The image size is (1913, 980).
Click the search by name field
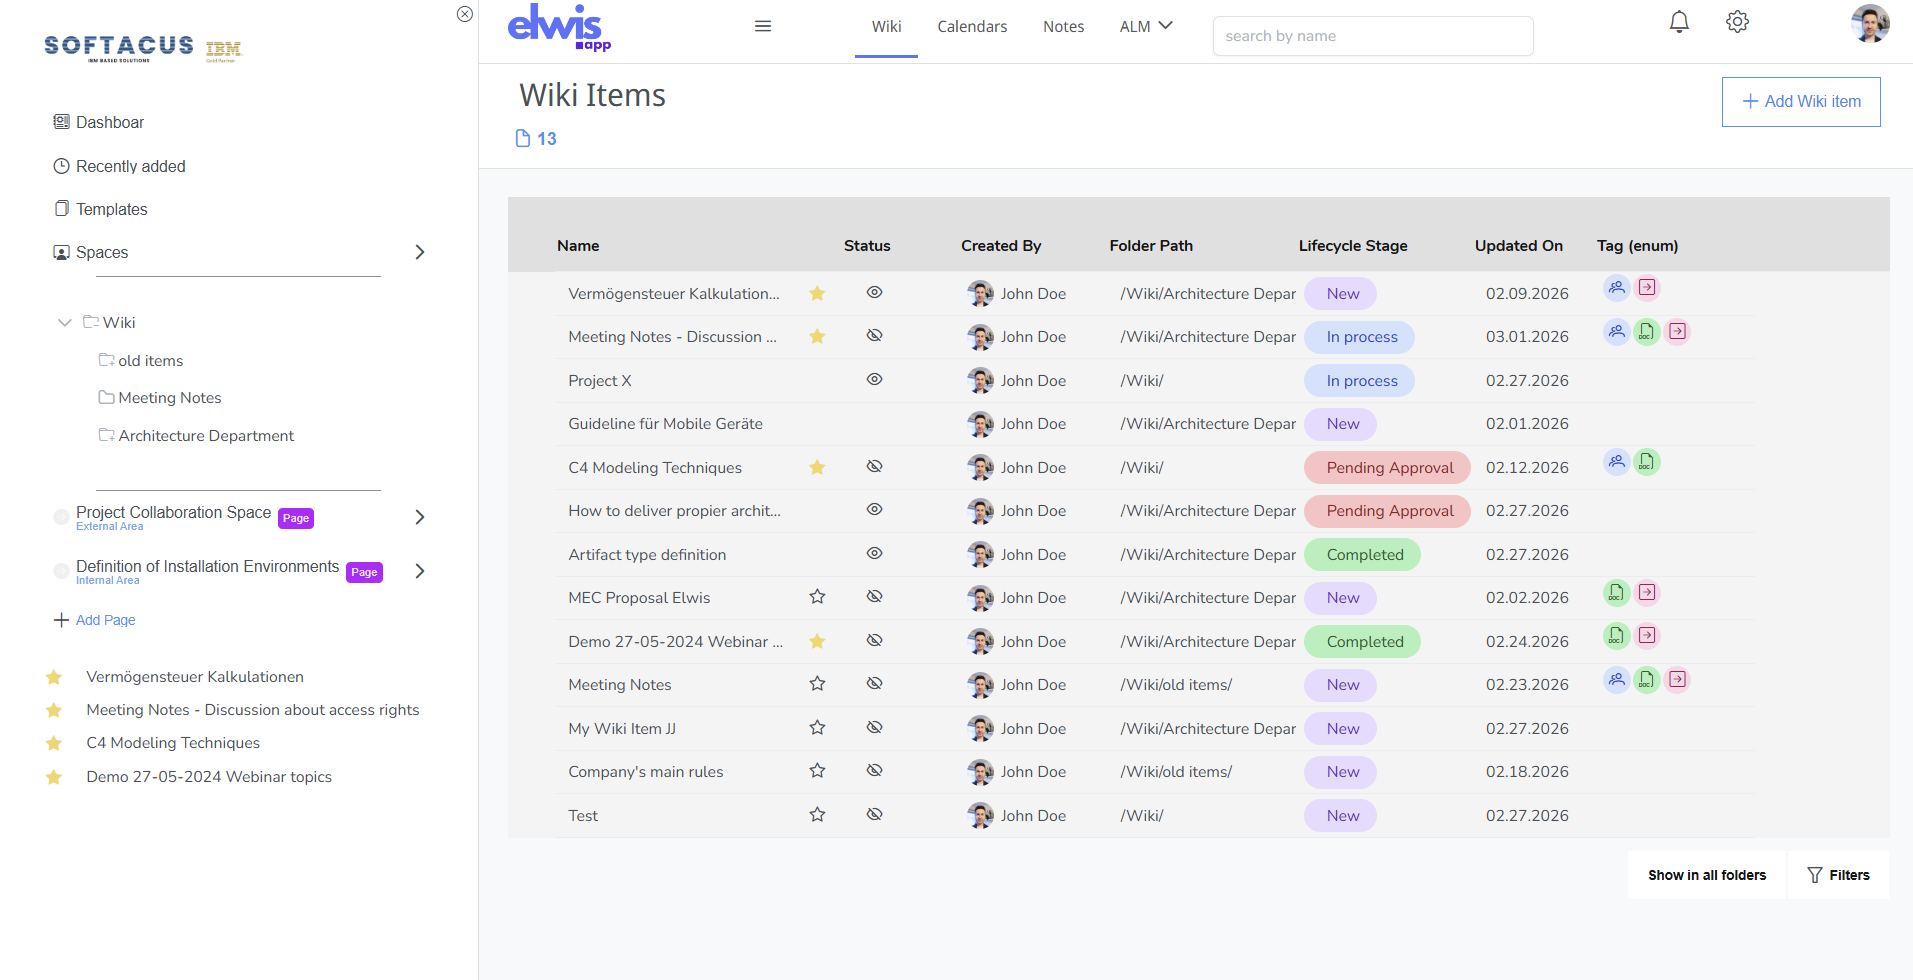1372,36
